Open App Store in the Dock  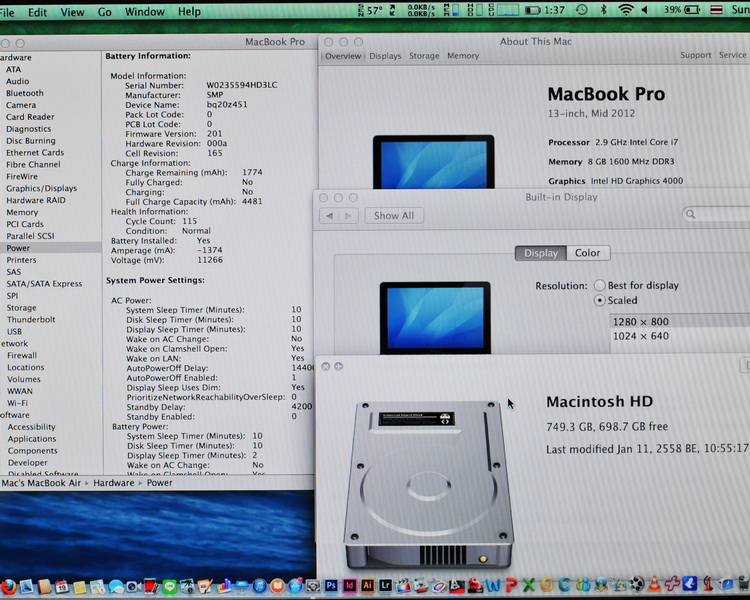295,586
